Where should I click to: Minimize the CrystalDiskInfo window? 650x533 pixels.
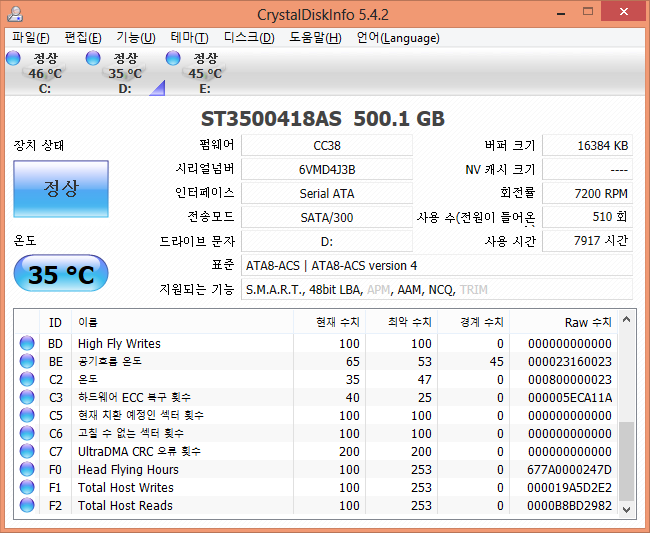click(x=561, y=13)
